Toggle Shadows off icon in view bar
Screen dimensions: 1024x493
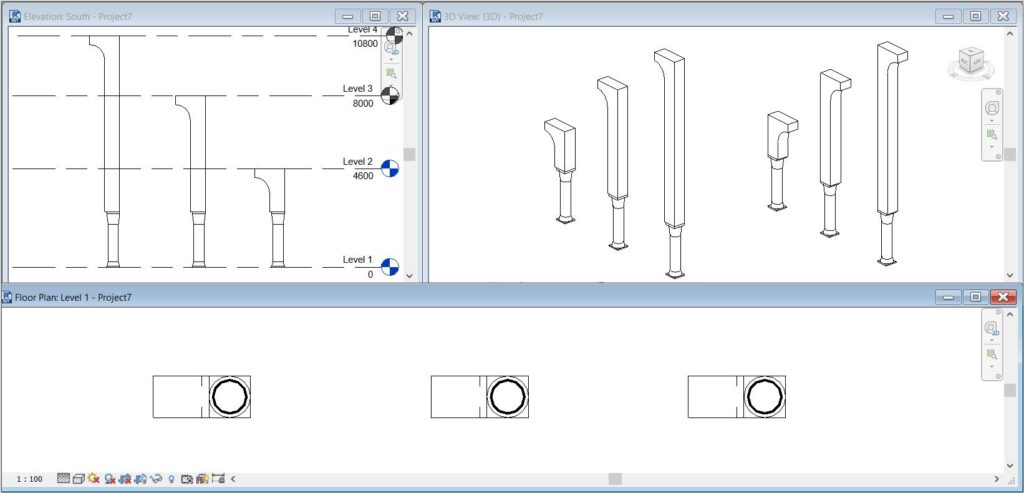tap(110, 479)
